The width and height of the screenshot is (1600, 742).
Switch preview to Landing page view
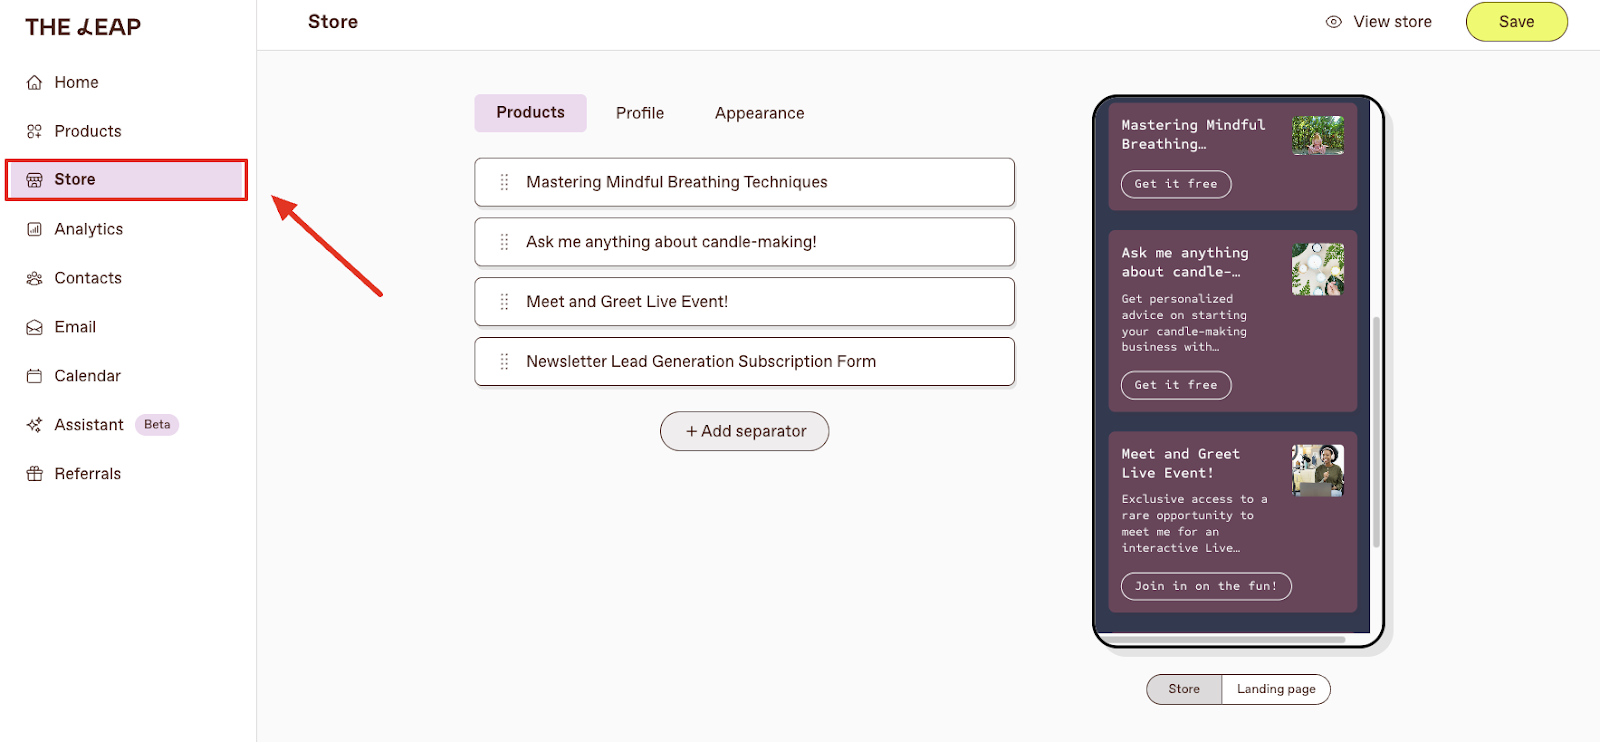pos(1275,689)
